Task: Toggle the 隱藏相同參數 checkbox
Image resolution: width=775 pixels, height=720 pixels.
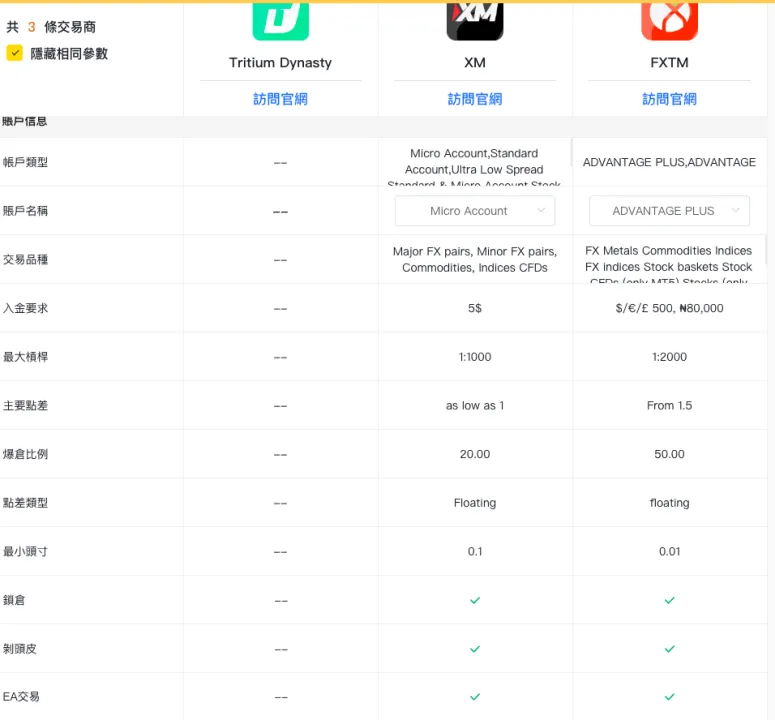Action: pyautogui.click(x=14, y=53)
